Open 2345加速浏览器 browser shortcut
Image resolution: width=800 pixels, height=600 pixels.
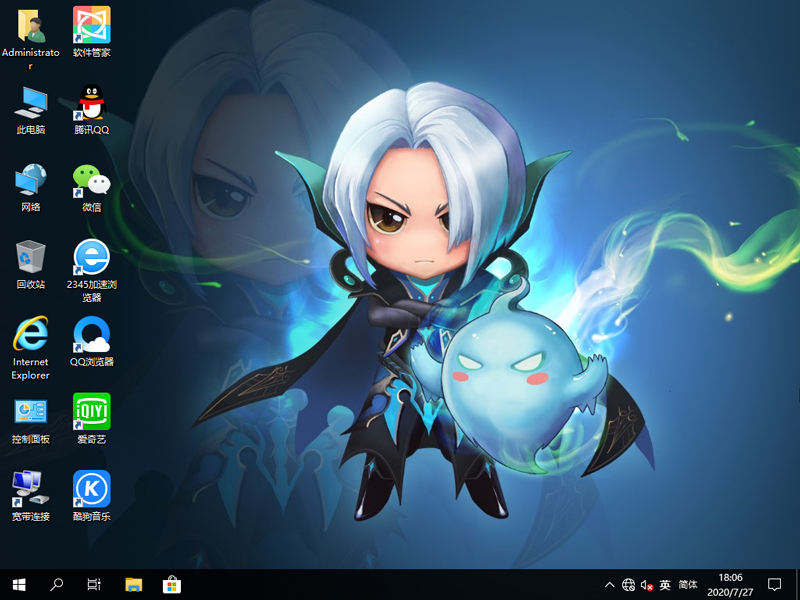click(92, 257)
